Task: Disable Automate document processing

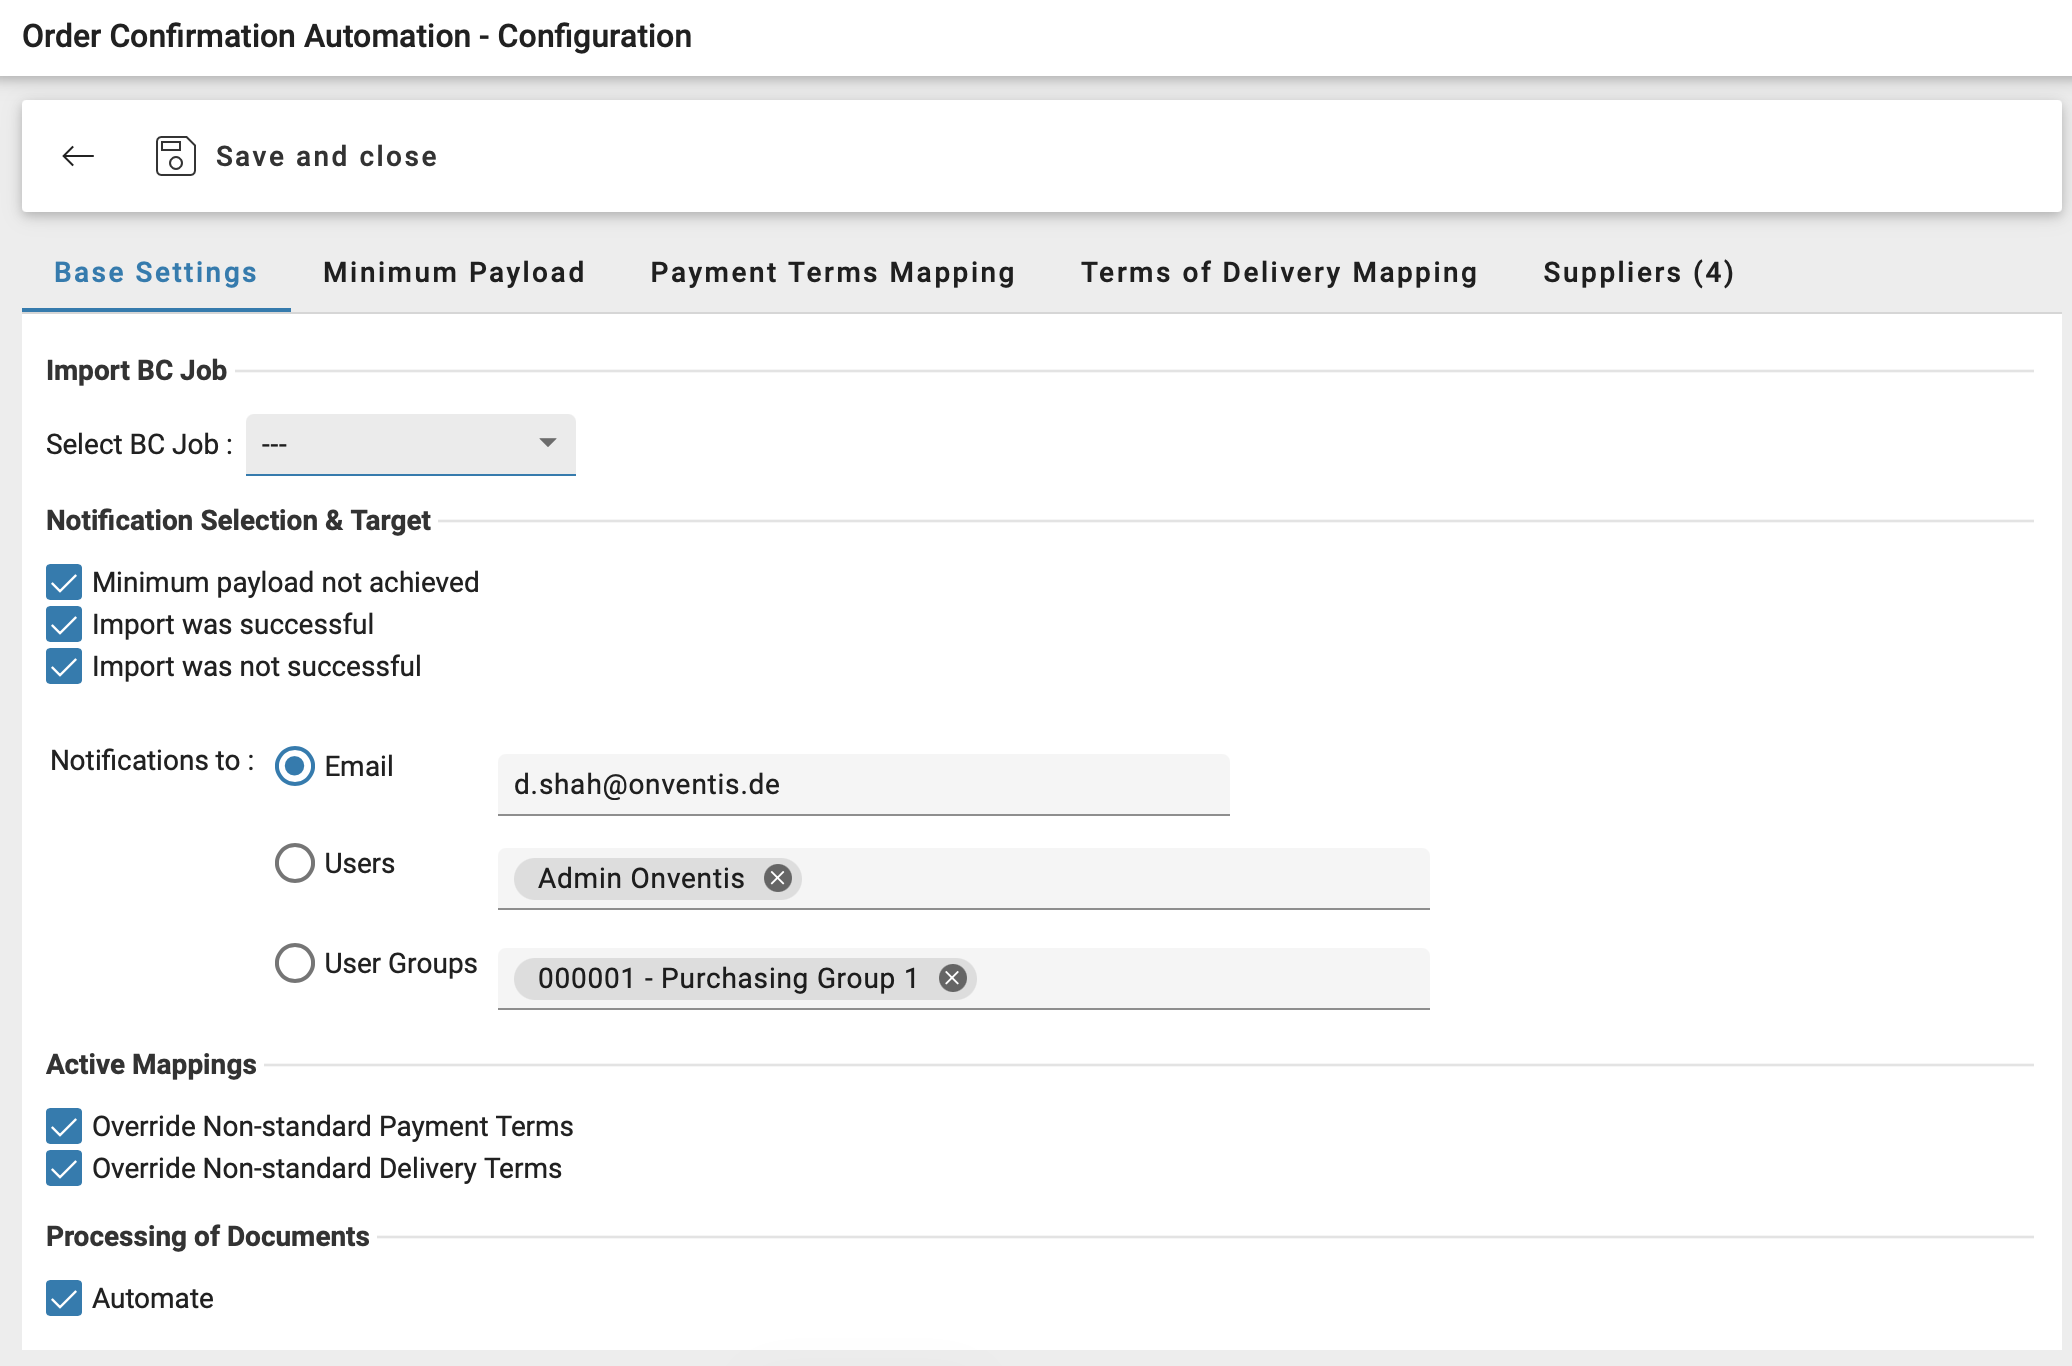Action: [63, 1299]
